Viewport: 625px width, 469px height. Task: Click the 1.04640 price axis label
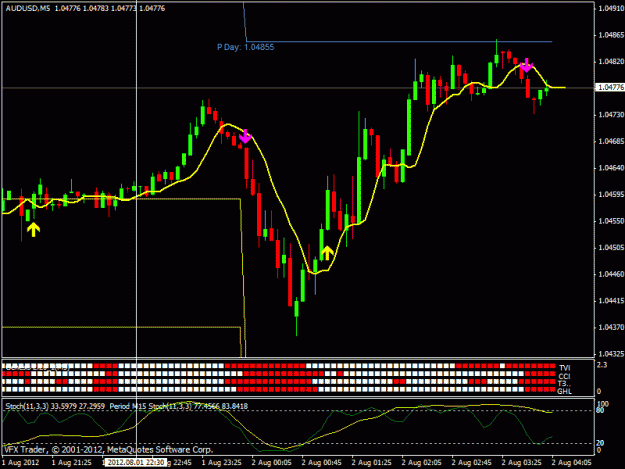click(611, 168)
